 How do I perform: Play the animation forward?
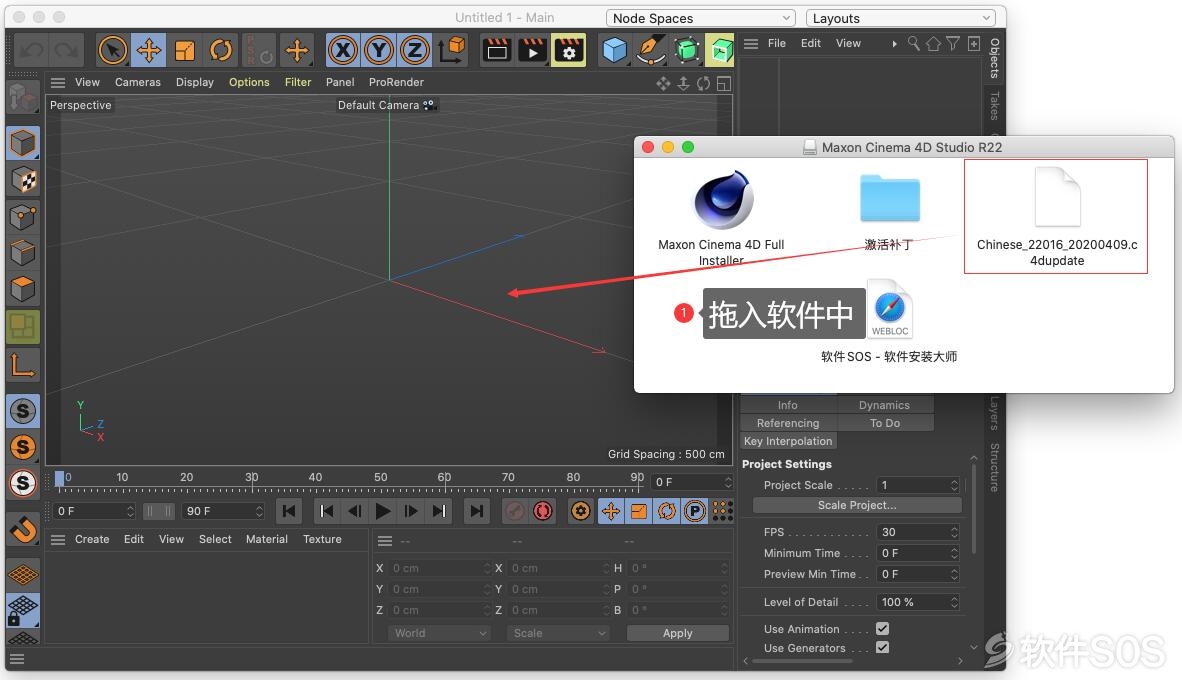tap(383, 511)
